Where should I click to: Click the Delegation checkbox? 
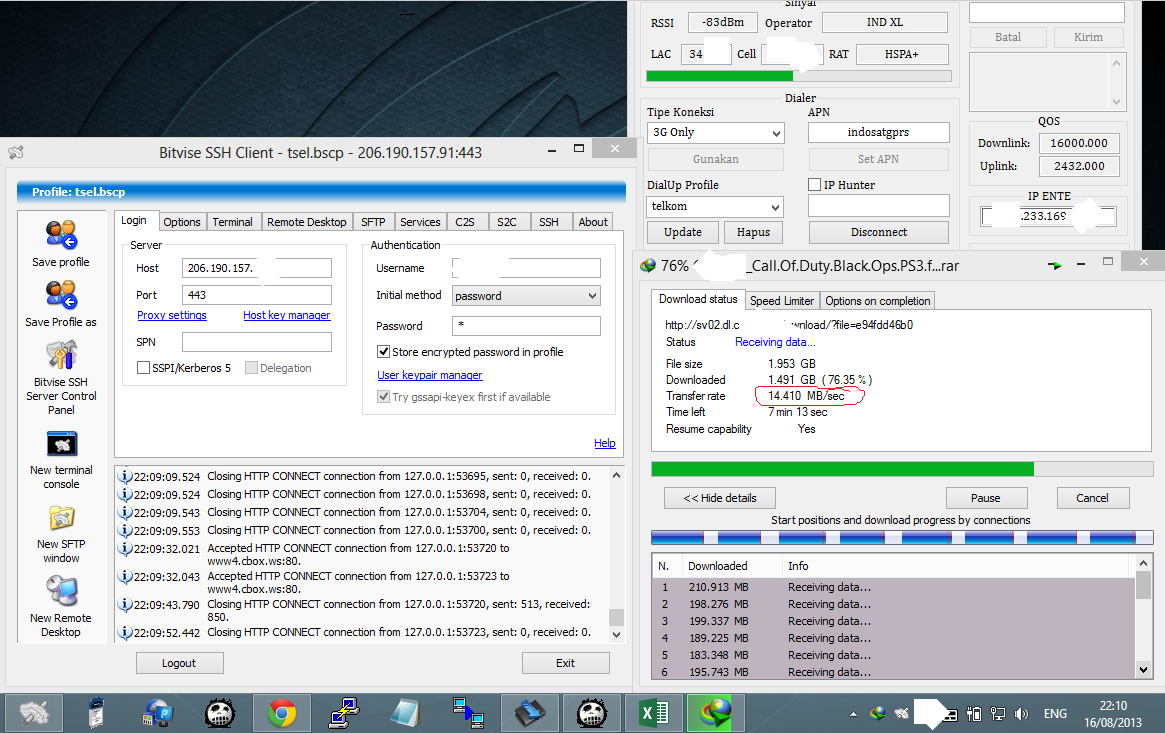coord(251,368)
